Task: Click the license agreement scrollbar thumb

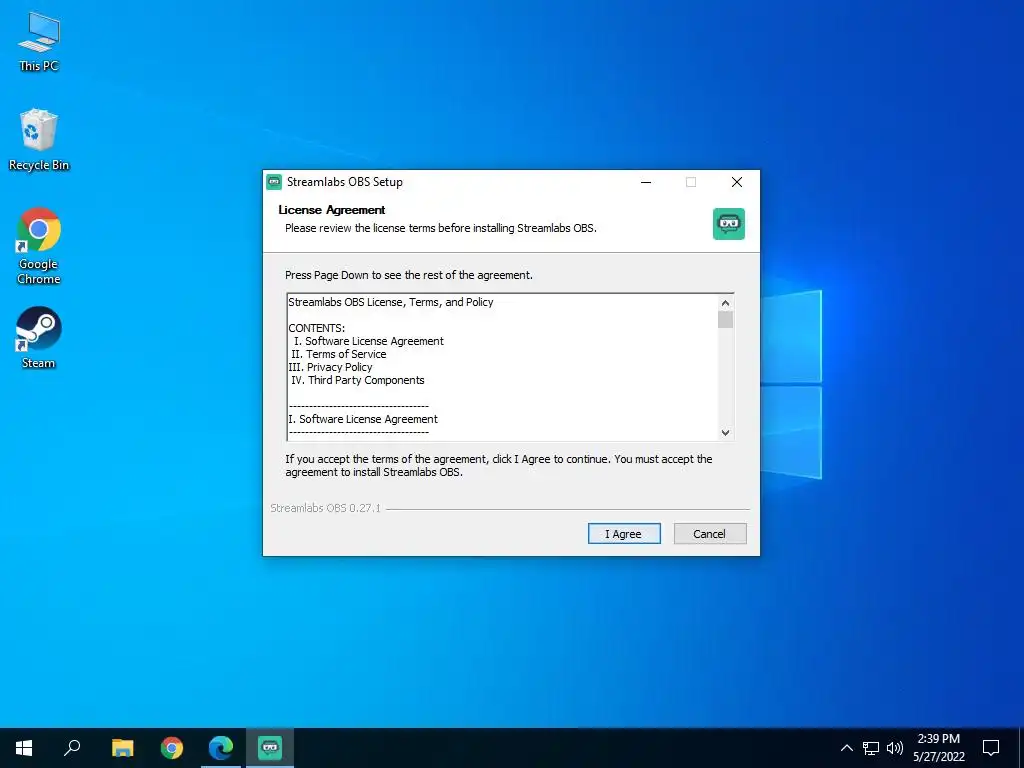Action: pyautogui.click(x=725, y=319)
